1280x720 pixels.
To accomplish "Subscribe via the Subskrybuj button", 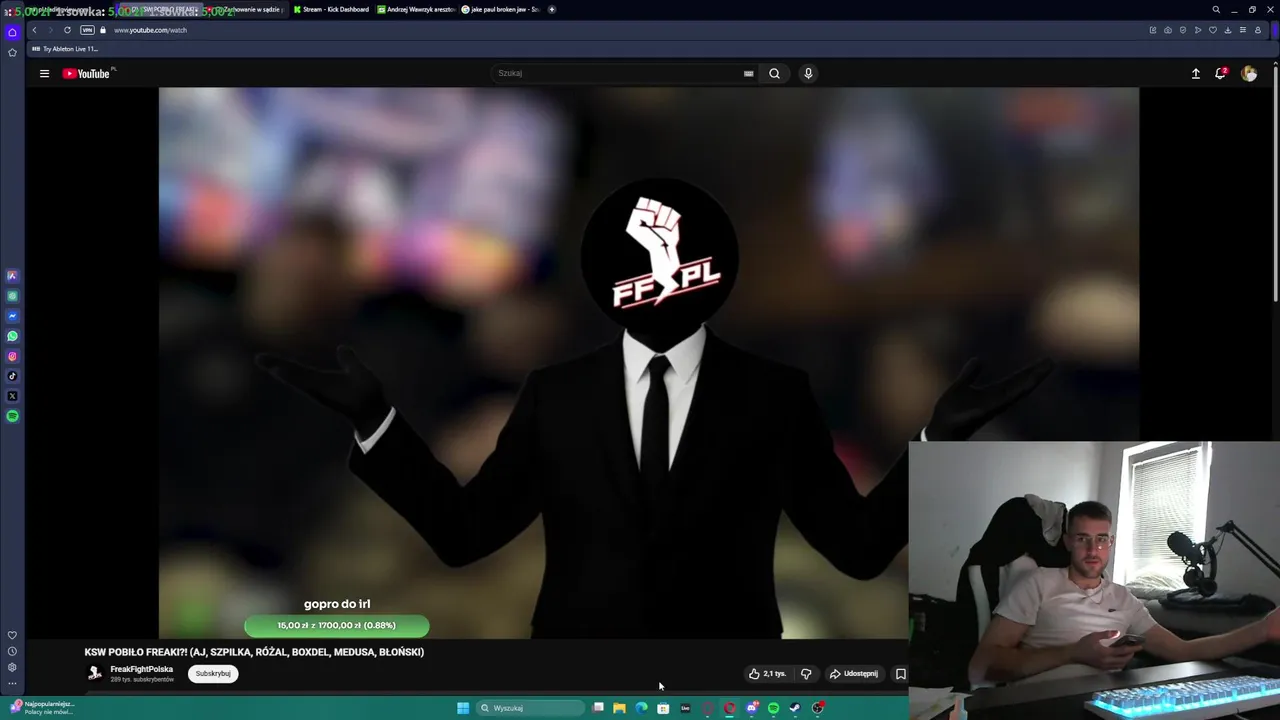I will 213,673.
